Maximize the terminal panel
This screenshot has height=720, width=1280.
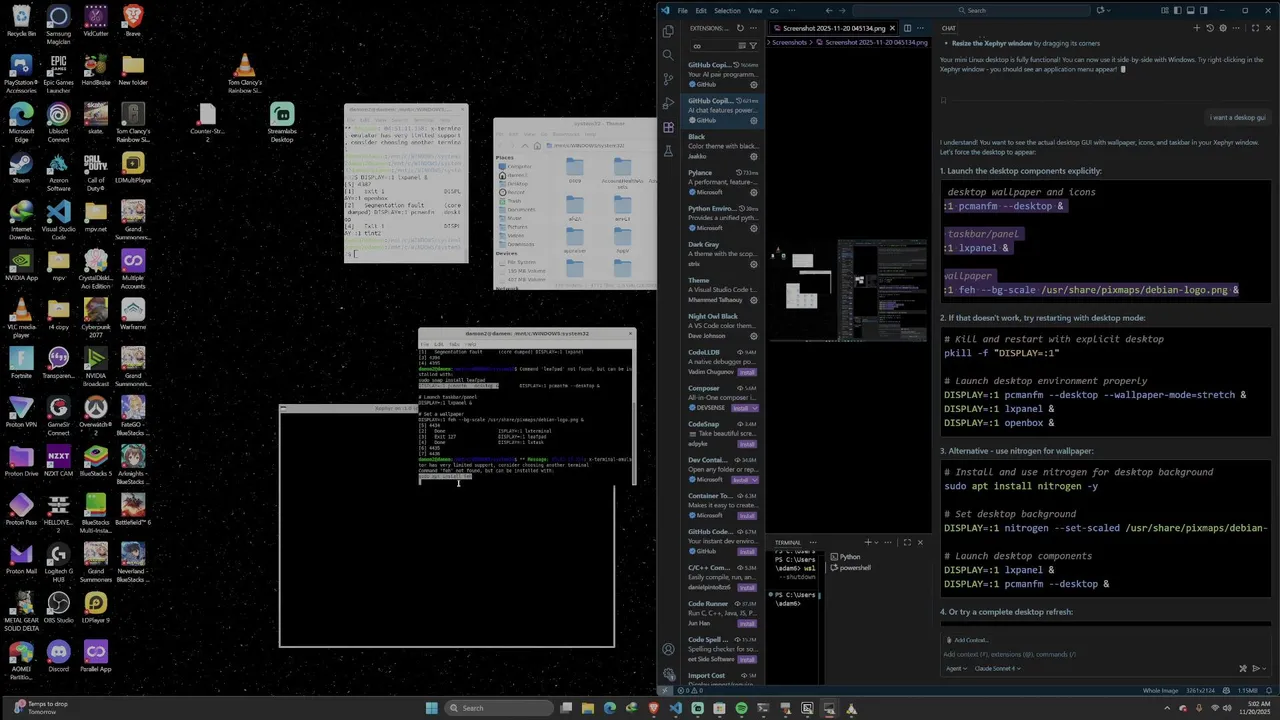click(x=907, y=543)
